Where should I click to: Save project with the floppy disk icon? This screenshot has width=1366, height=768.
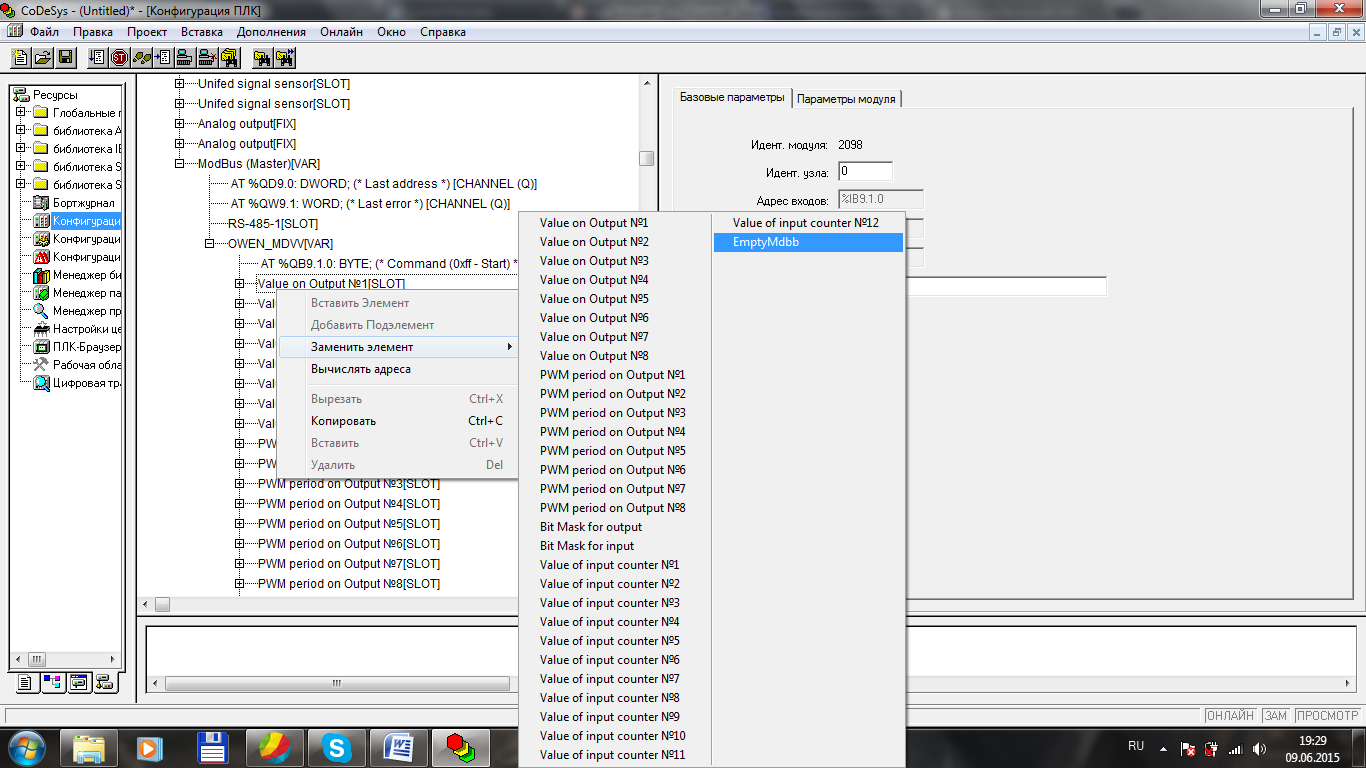[65, 57]
